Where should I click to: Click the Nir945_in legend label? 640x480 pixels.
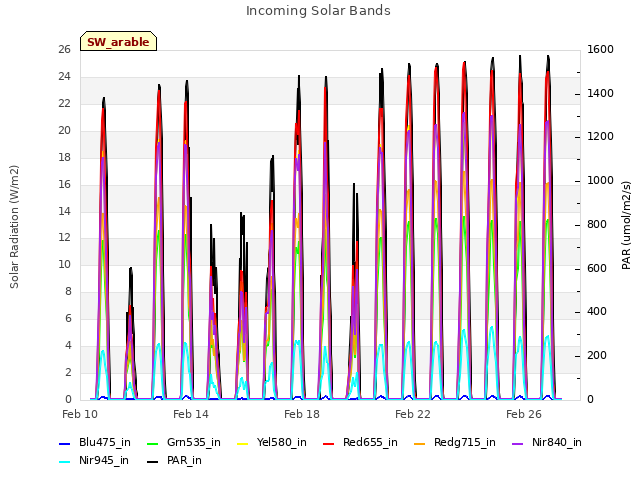tap(104, 460)
